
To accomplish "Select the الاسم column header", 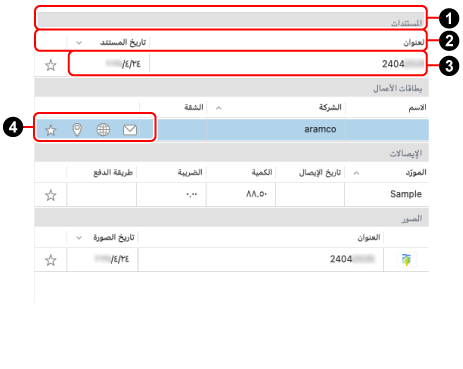I will click(x=418, y=107).
